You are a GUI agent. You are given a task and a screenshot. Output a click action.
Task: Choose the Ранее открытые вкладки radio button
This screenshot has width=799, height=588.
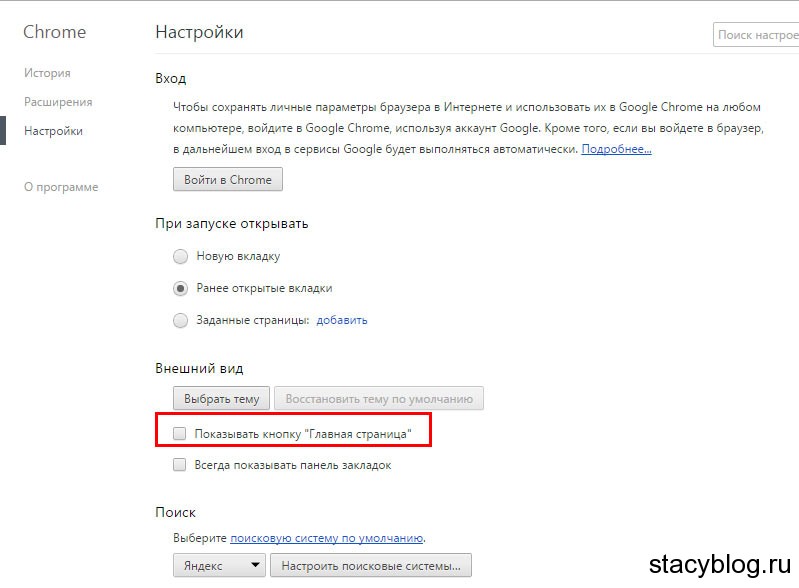(181, 288)
